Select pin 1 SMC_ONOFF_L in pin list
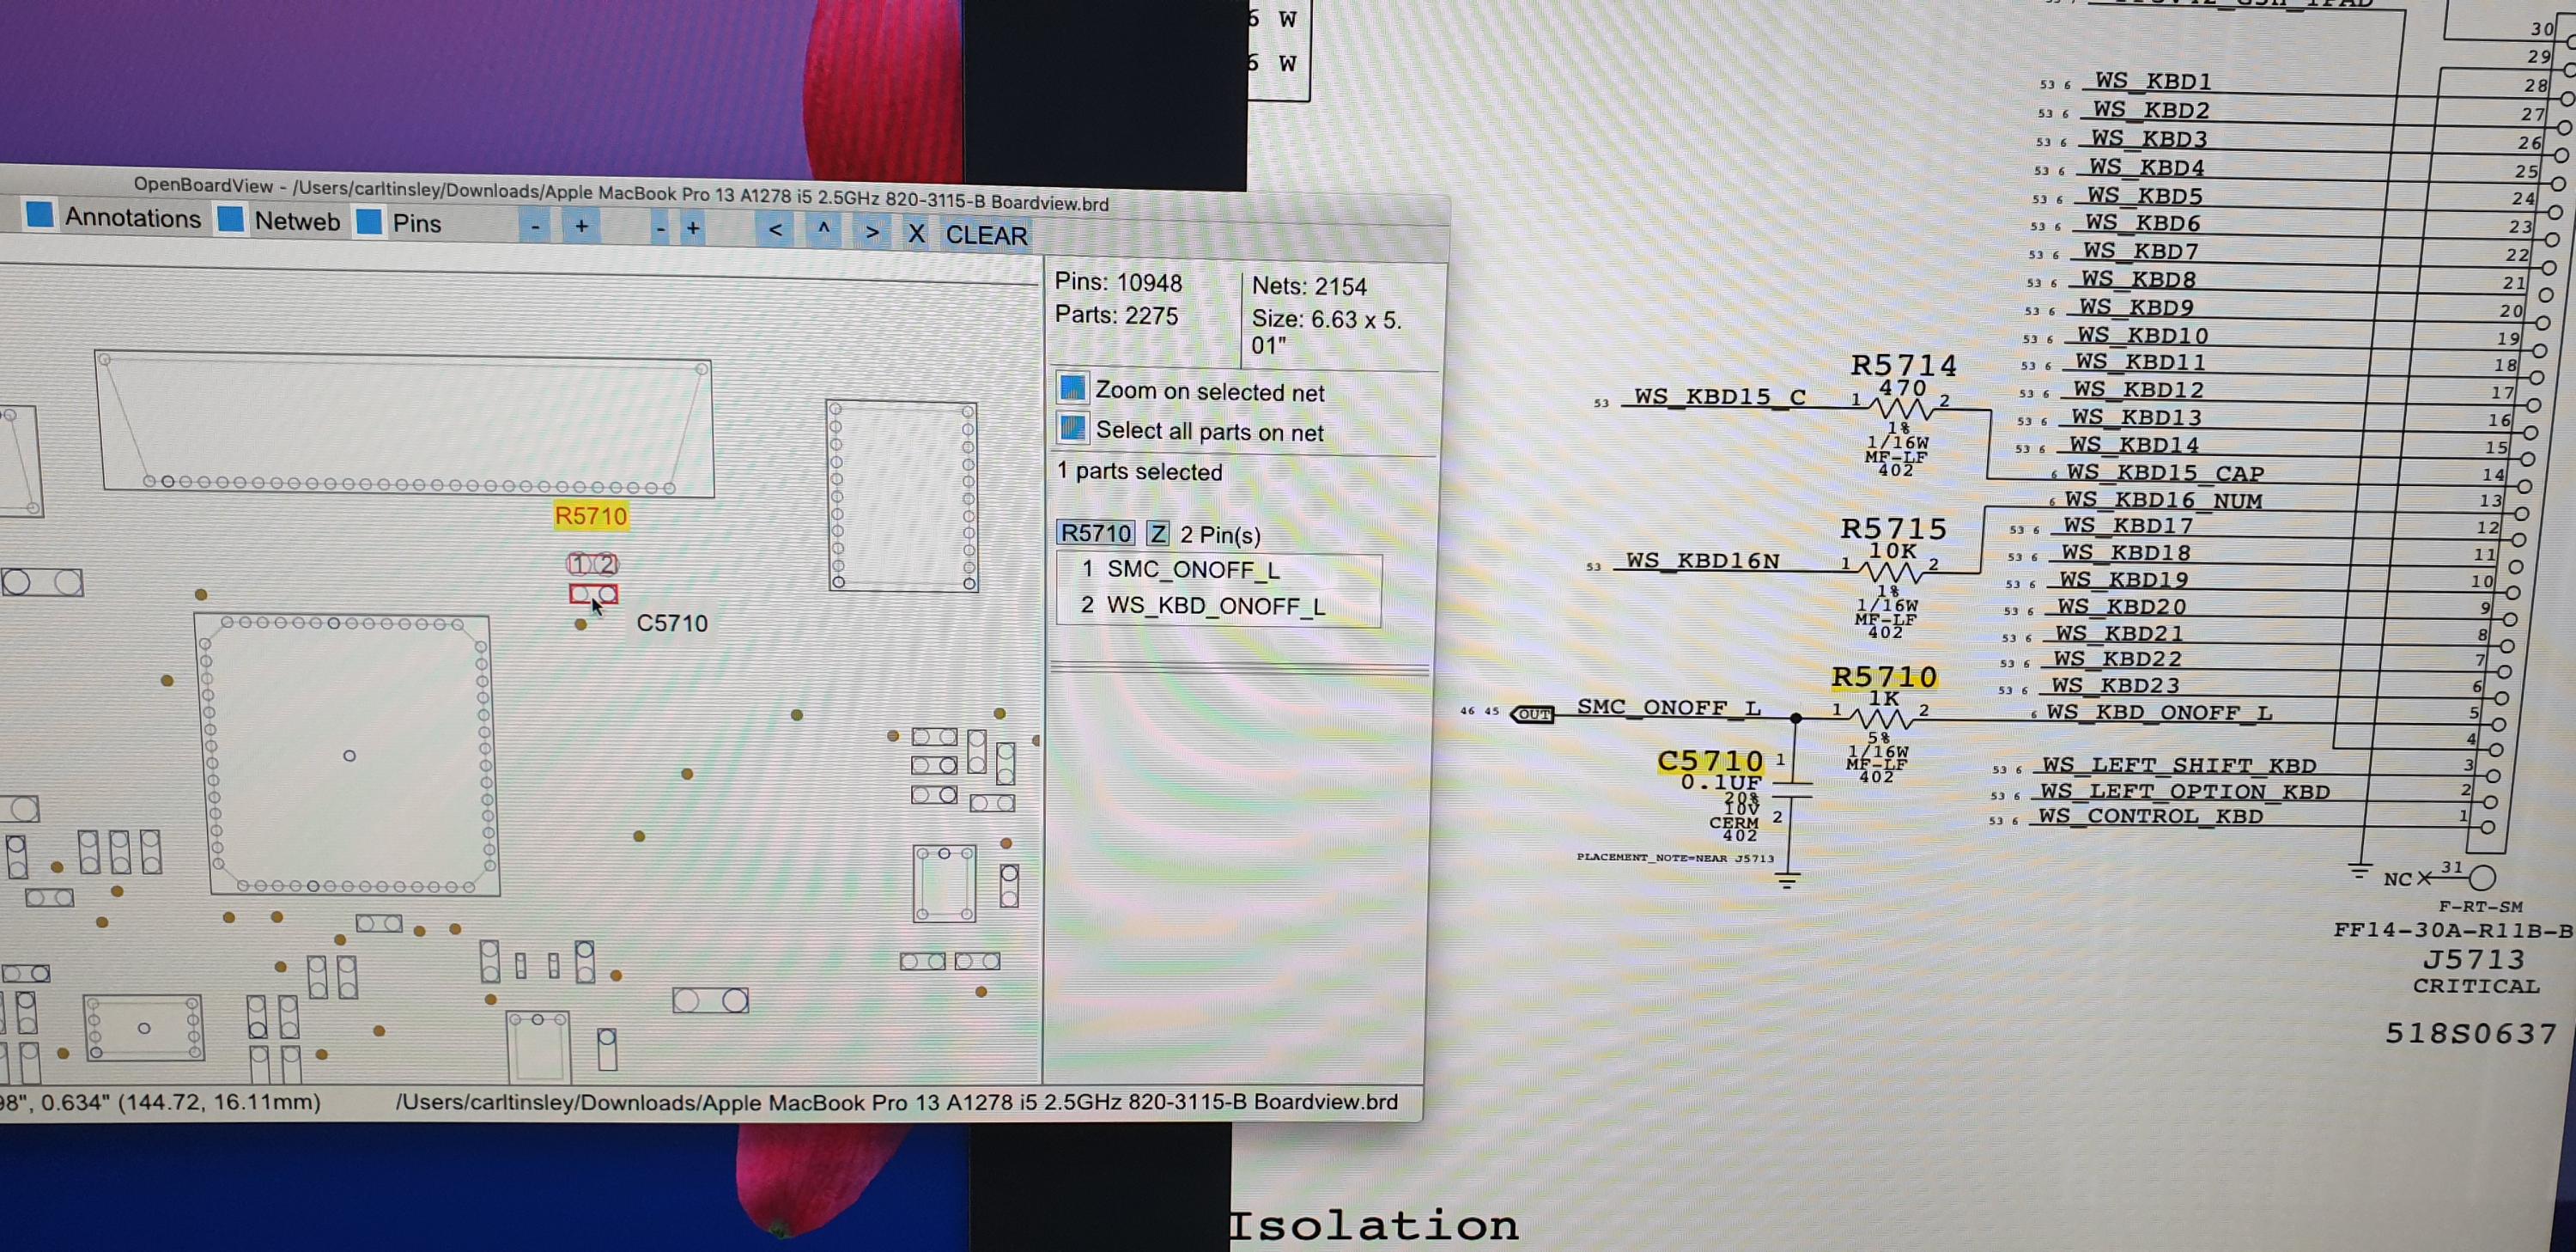2576x1252 pixels. click(1192, 570)
